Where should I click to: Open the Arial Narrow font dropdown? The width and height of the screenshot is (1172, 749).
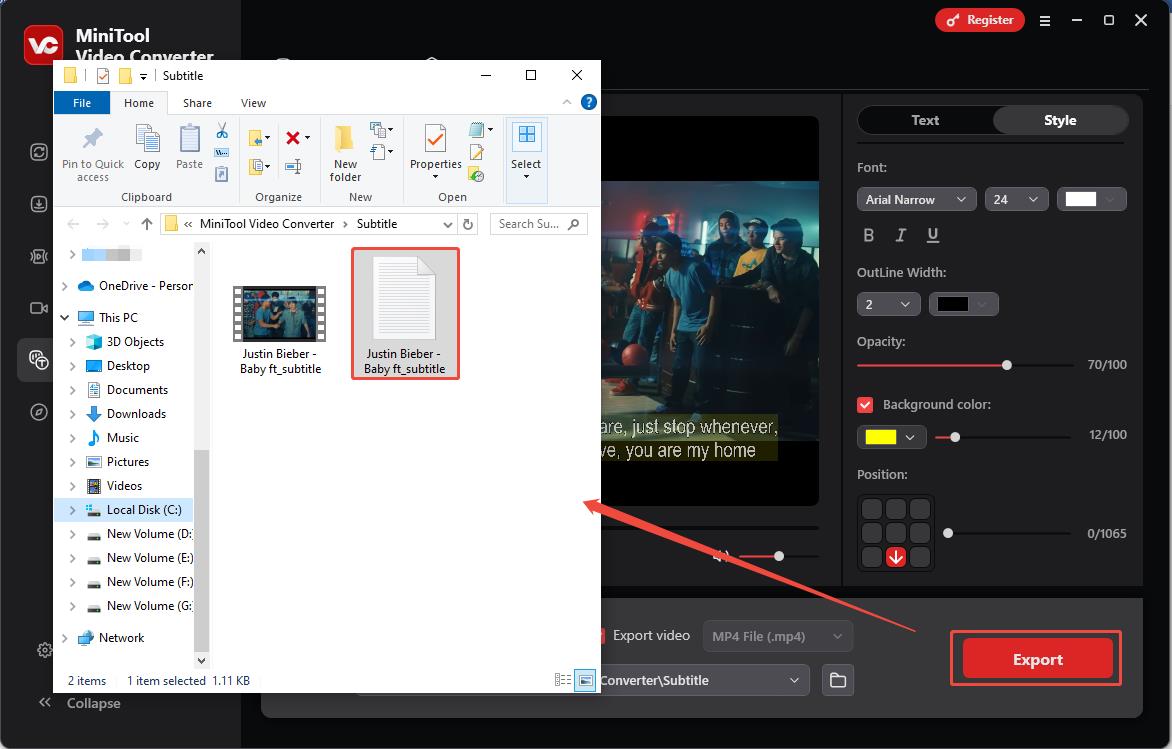[x=916, y=200]
